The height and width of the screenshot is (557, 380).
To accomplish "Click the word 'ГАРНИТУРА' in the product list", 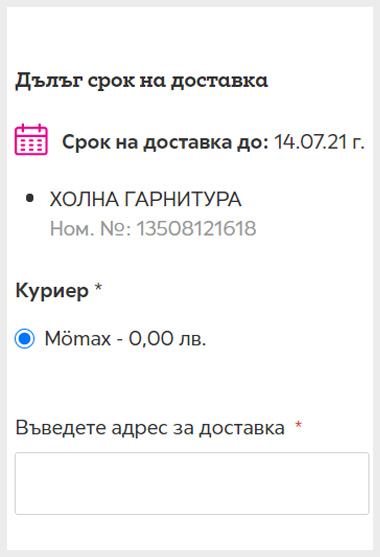I will (x=183, y=199).
